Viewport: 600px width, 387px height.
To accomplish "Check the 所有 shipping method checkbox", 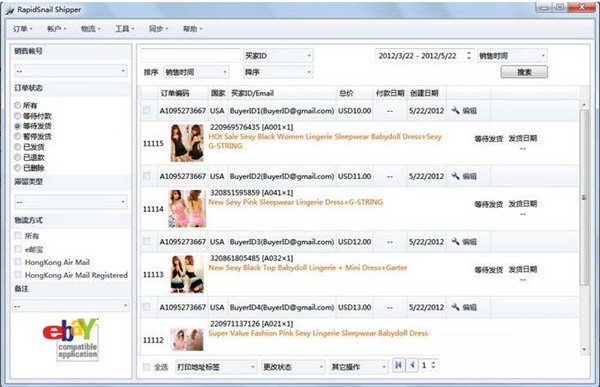I will click(x=18, y=235).
